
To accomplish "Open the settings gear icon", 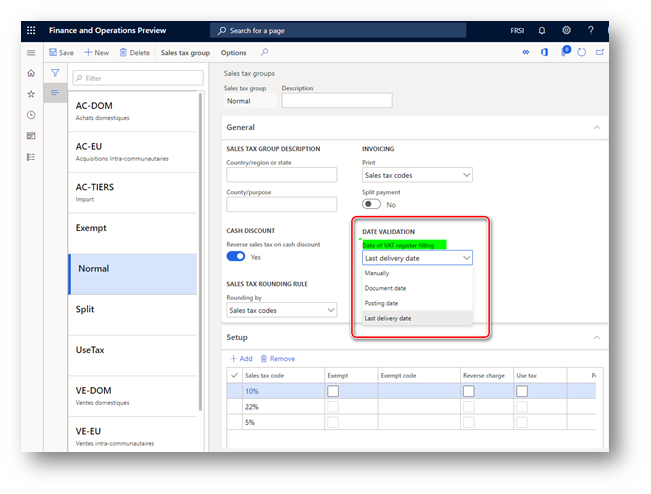I will pos(566,30).
